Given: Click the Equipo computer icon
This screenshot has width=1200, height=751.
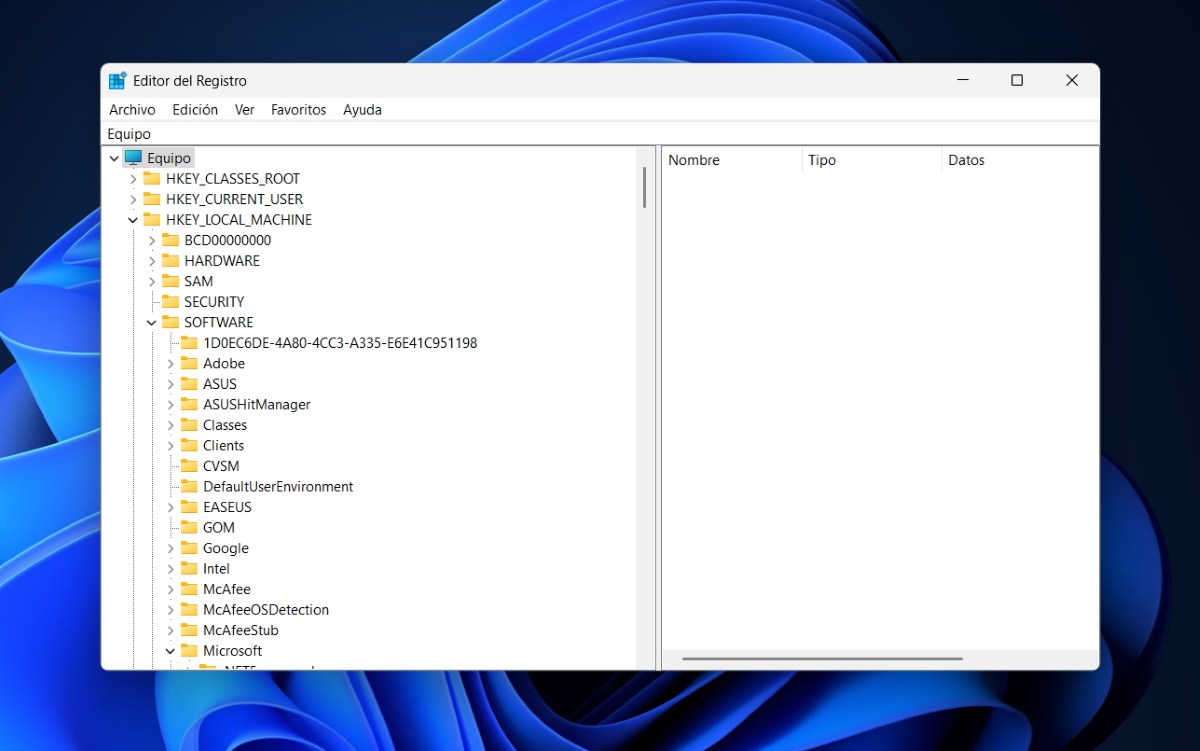Looking at the screenshot, I should pyautogui.click(x=133, y=158).
